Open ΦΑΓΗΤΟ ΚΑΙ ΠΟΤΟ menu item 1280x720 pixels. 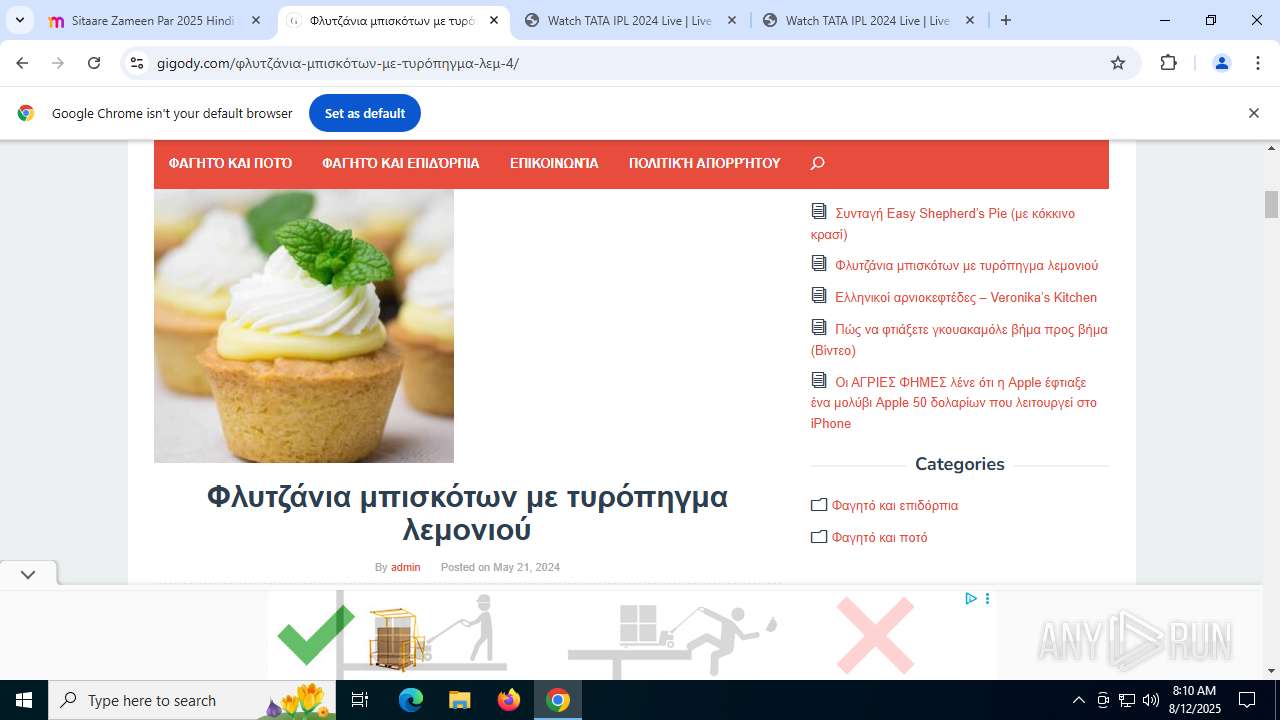tap(230, 163)
